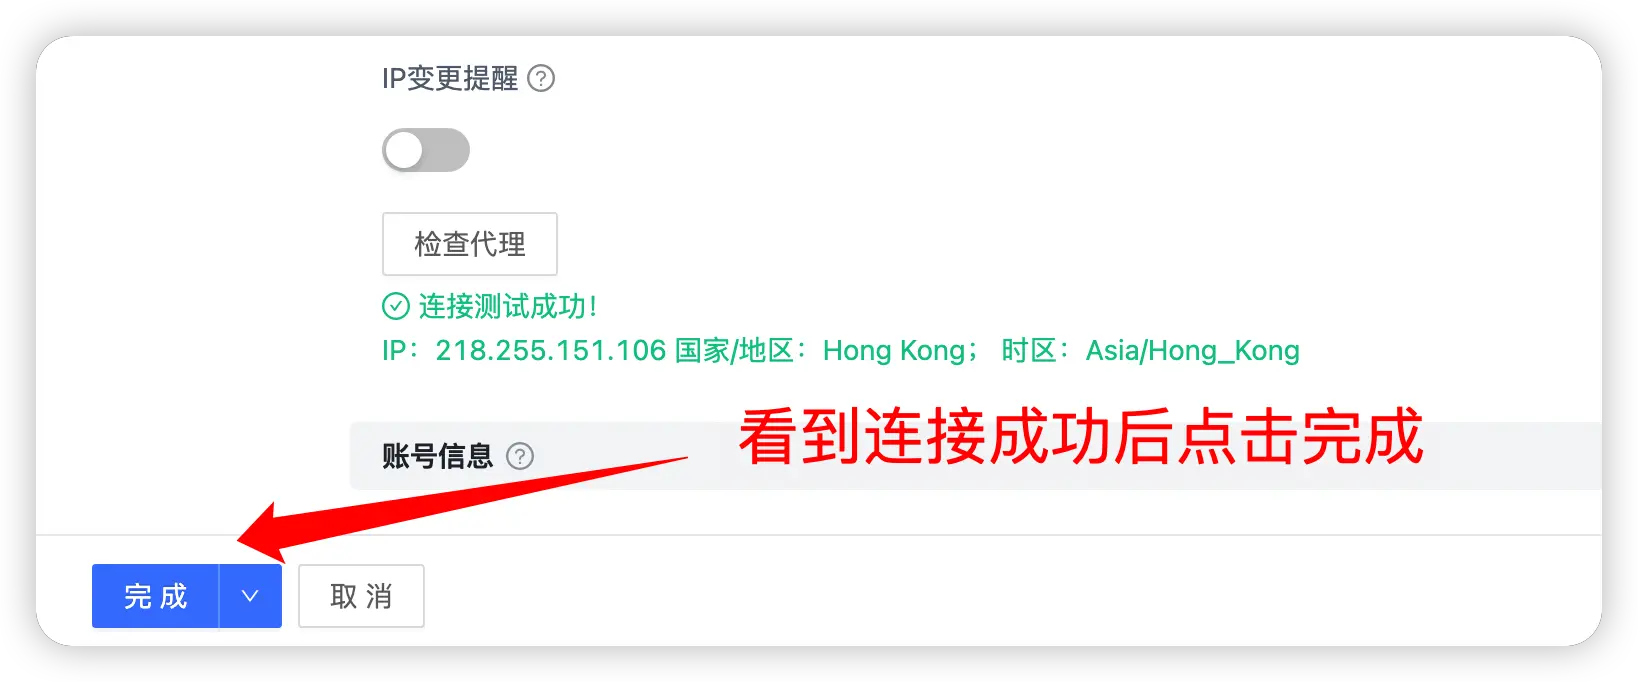Click the 账号信息 section header
Viewport: 1638px width, 682px height.
click(438, 456)
